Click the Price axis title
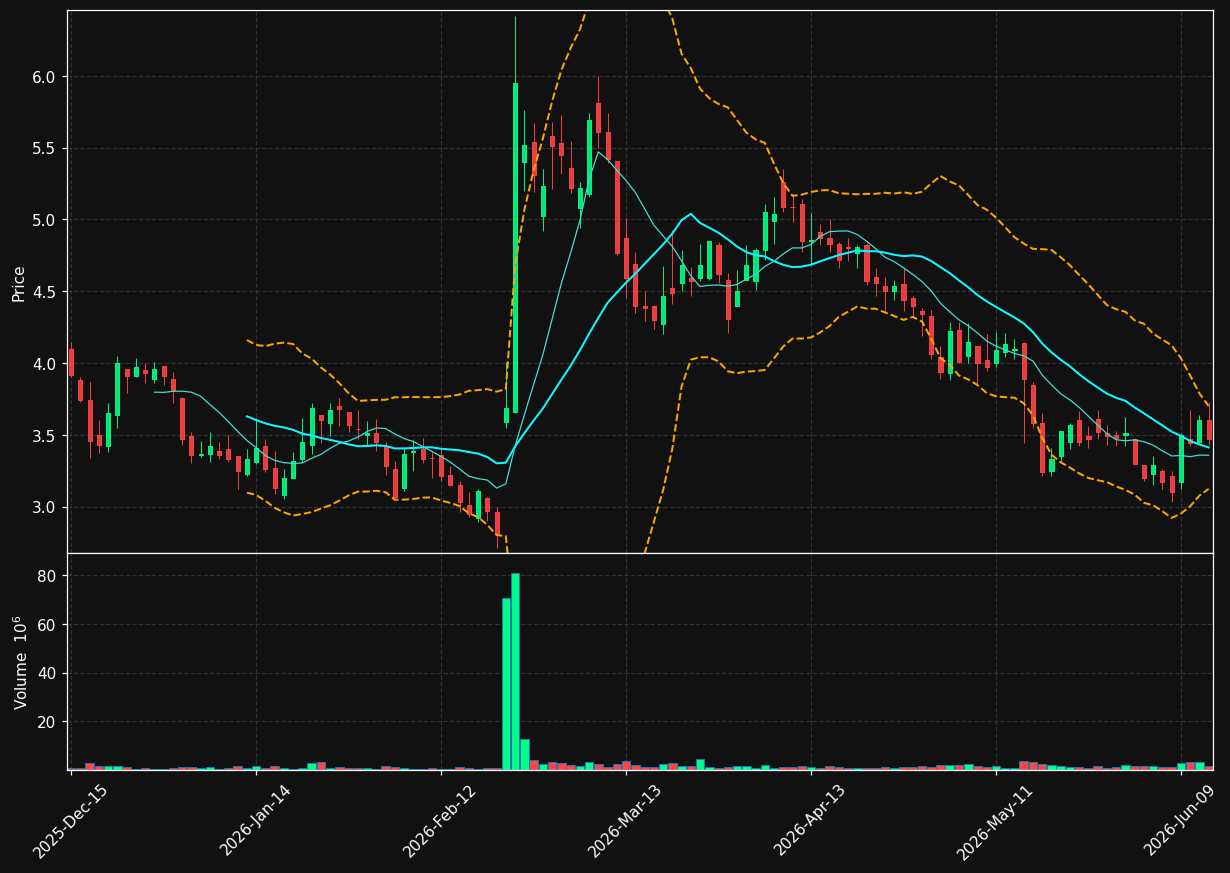 [19, 283]
